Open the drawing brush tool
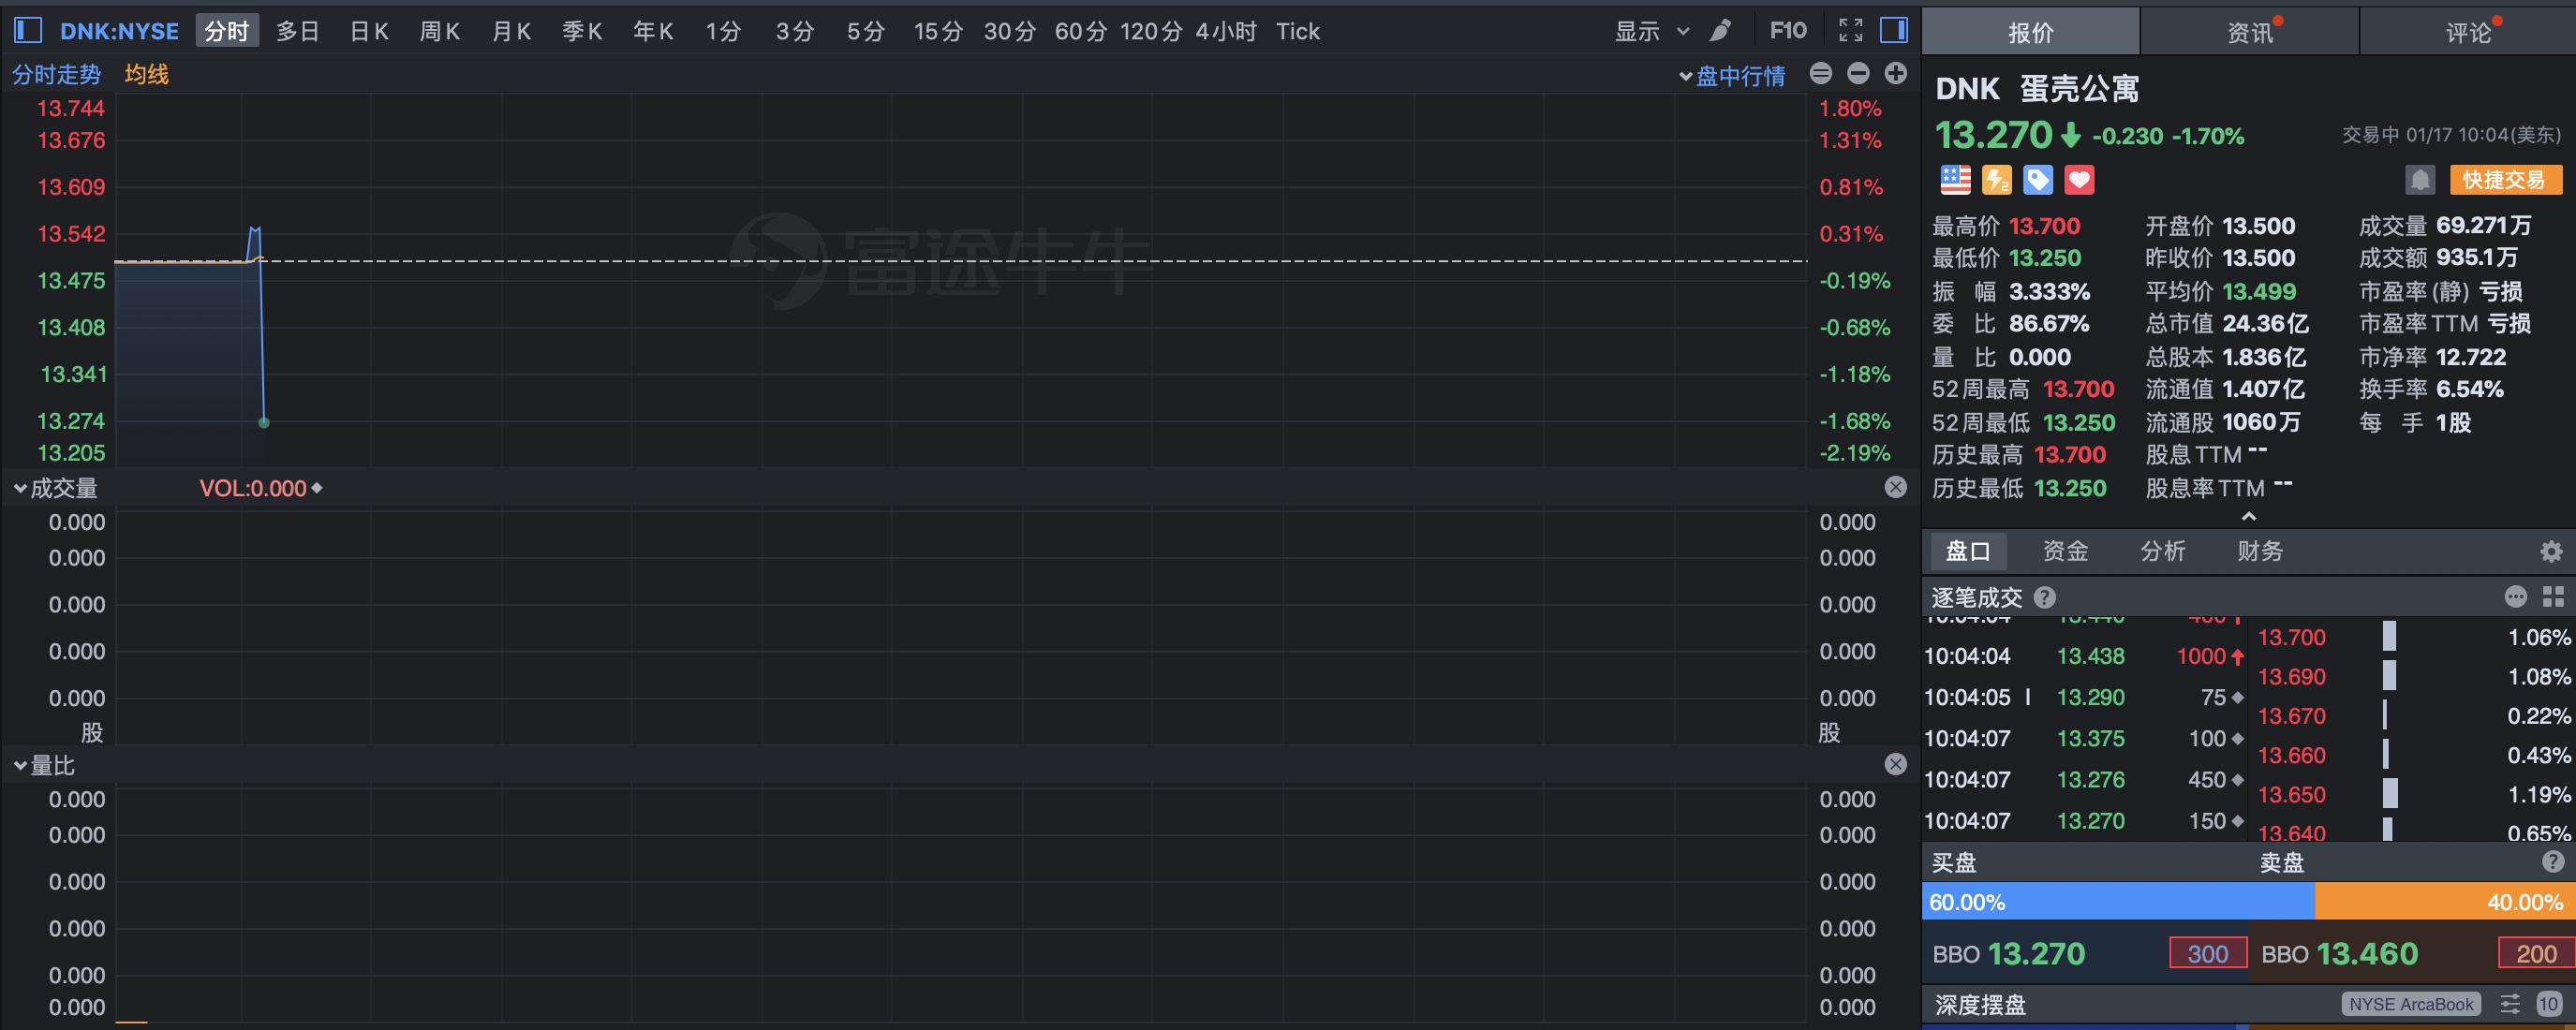Screen dimensions: 2576x1030 pyautogui.click(x=1720, y=31)
